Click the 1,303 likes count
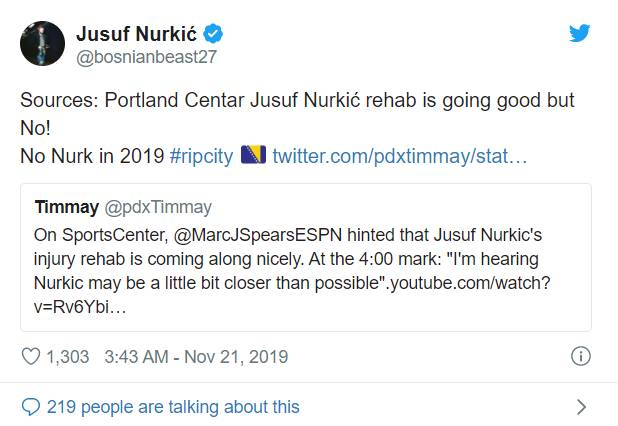 69,356
